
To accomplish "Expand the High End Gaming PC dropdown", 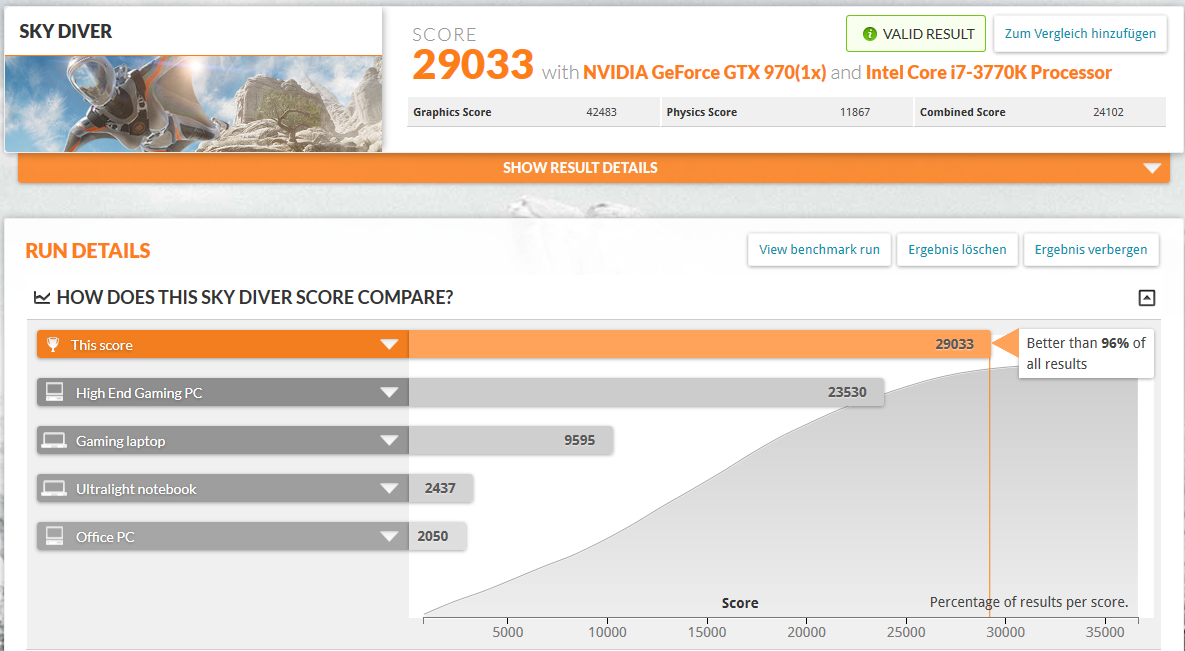I will tap(389, 392).
